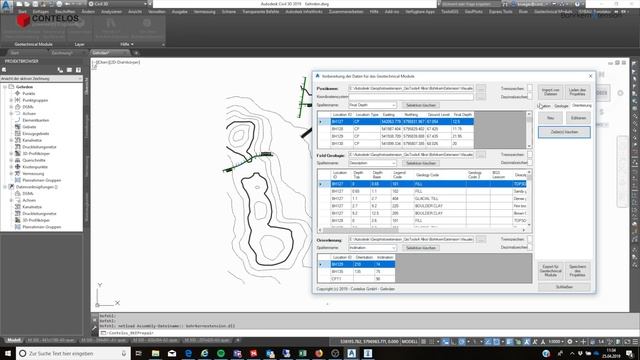Toggle Trennzeichen checkbox for Orientierung
The image size is (640, 360).
coord(529,239)
